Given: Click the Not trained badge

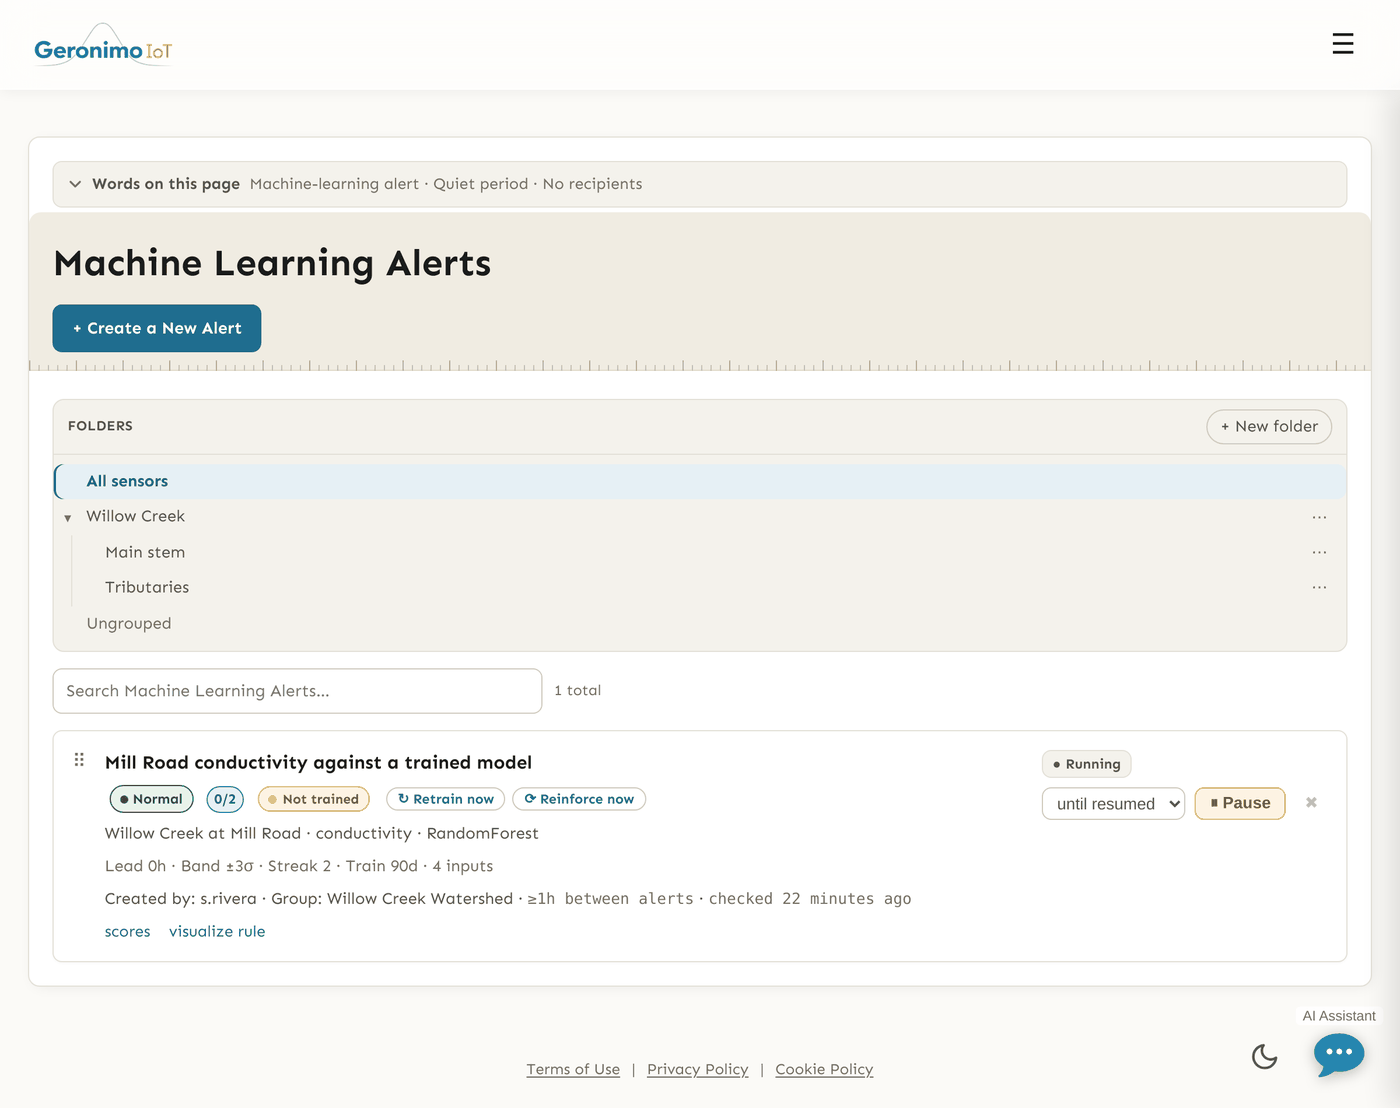Looking at the screenshot, I should [314, 799].
